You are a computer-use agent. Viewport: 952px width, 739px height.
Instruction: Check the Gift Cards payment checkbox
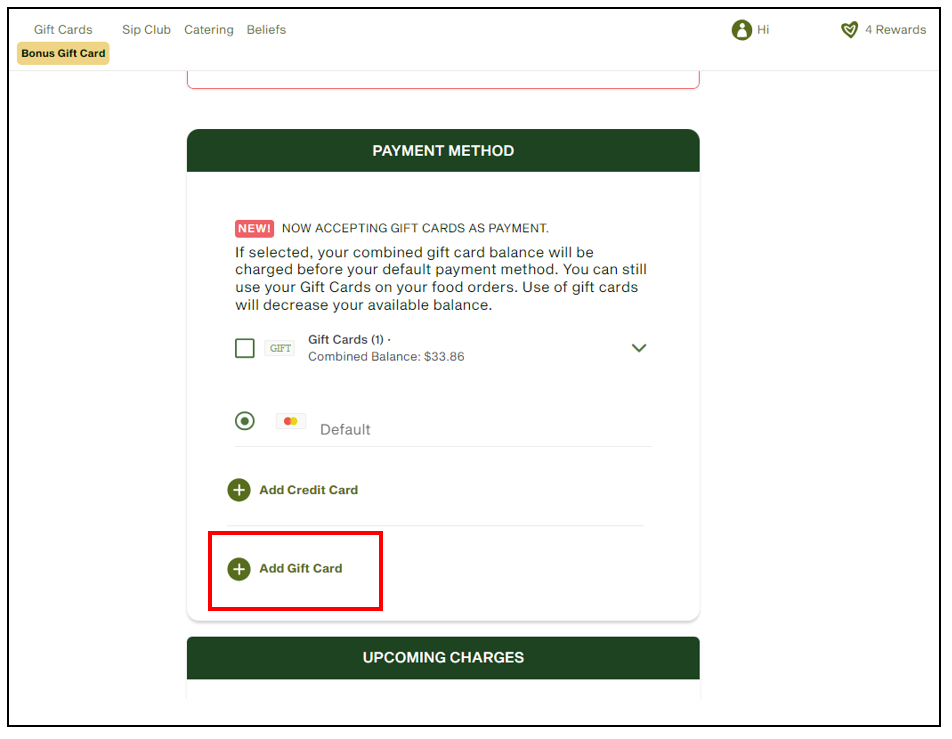pyautogui.click(x=245, y=348)
